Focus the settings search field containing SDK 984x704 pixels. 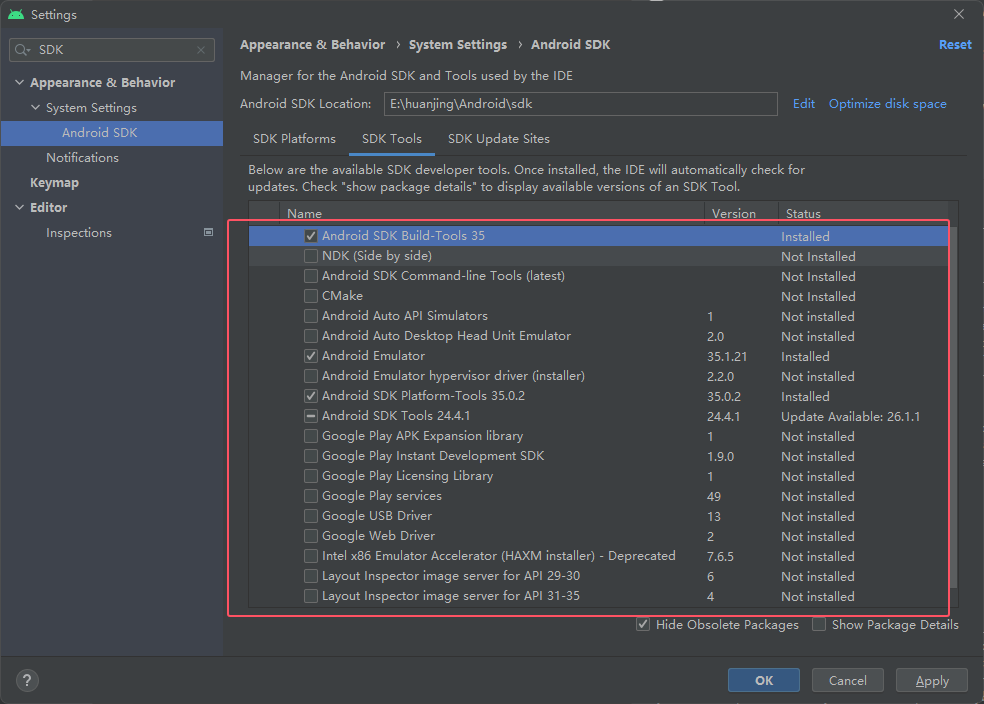pos(112,50)
